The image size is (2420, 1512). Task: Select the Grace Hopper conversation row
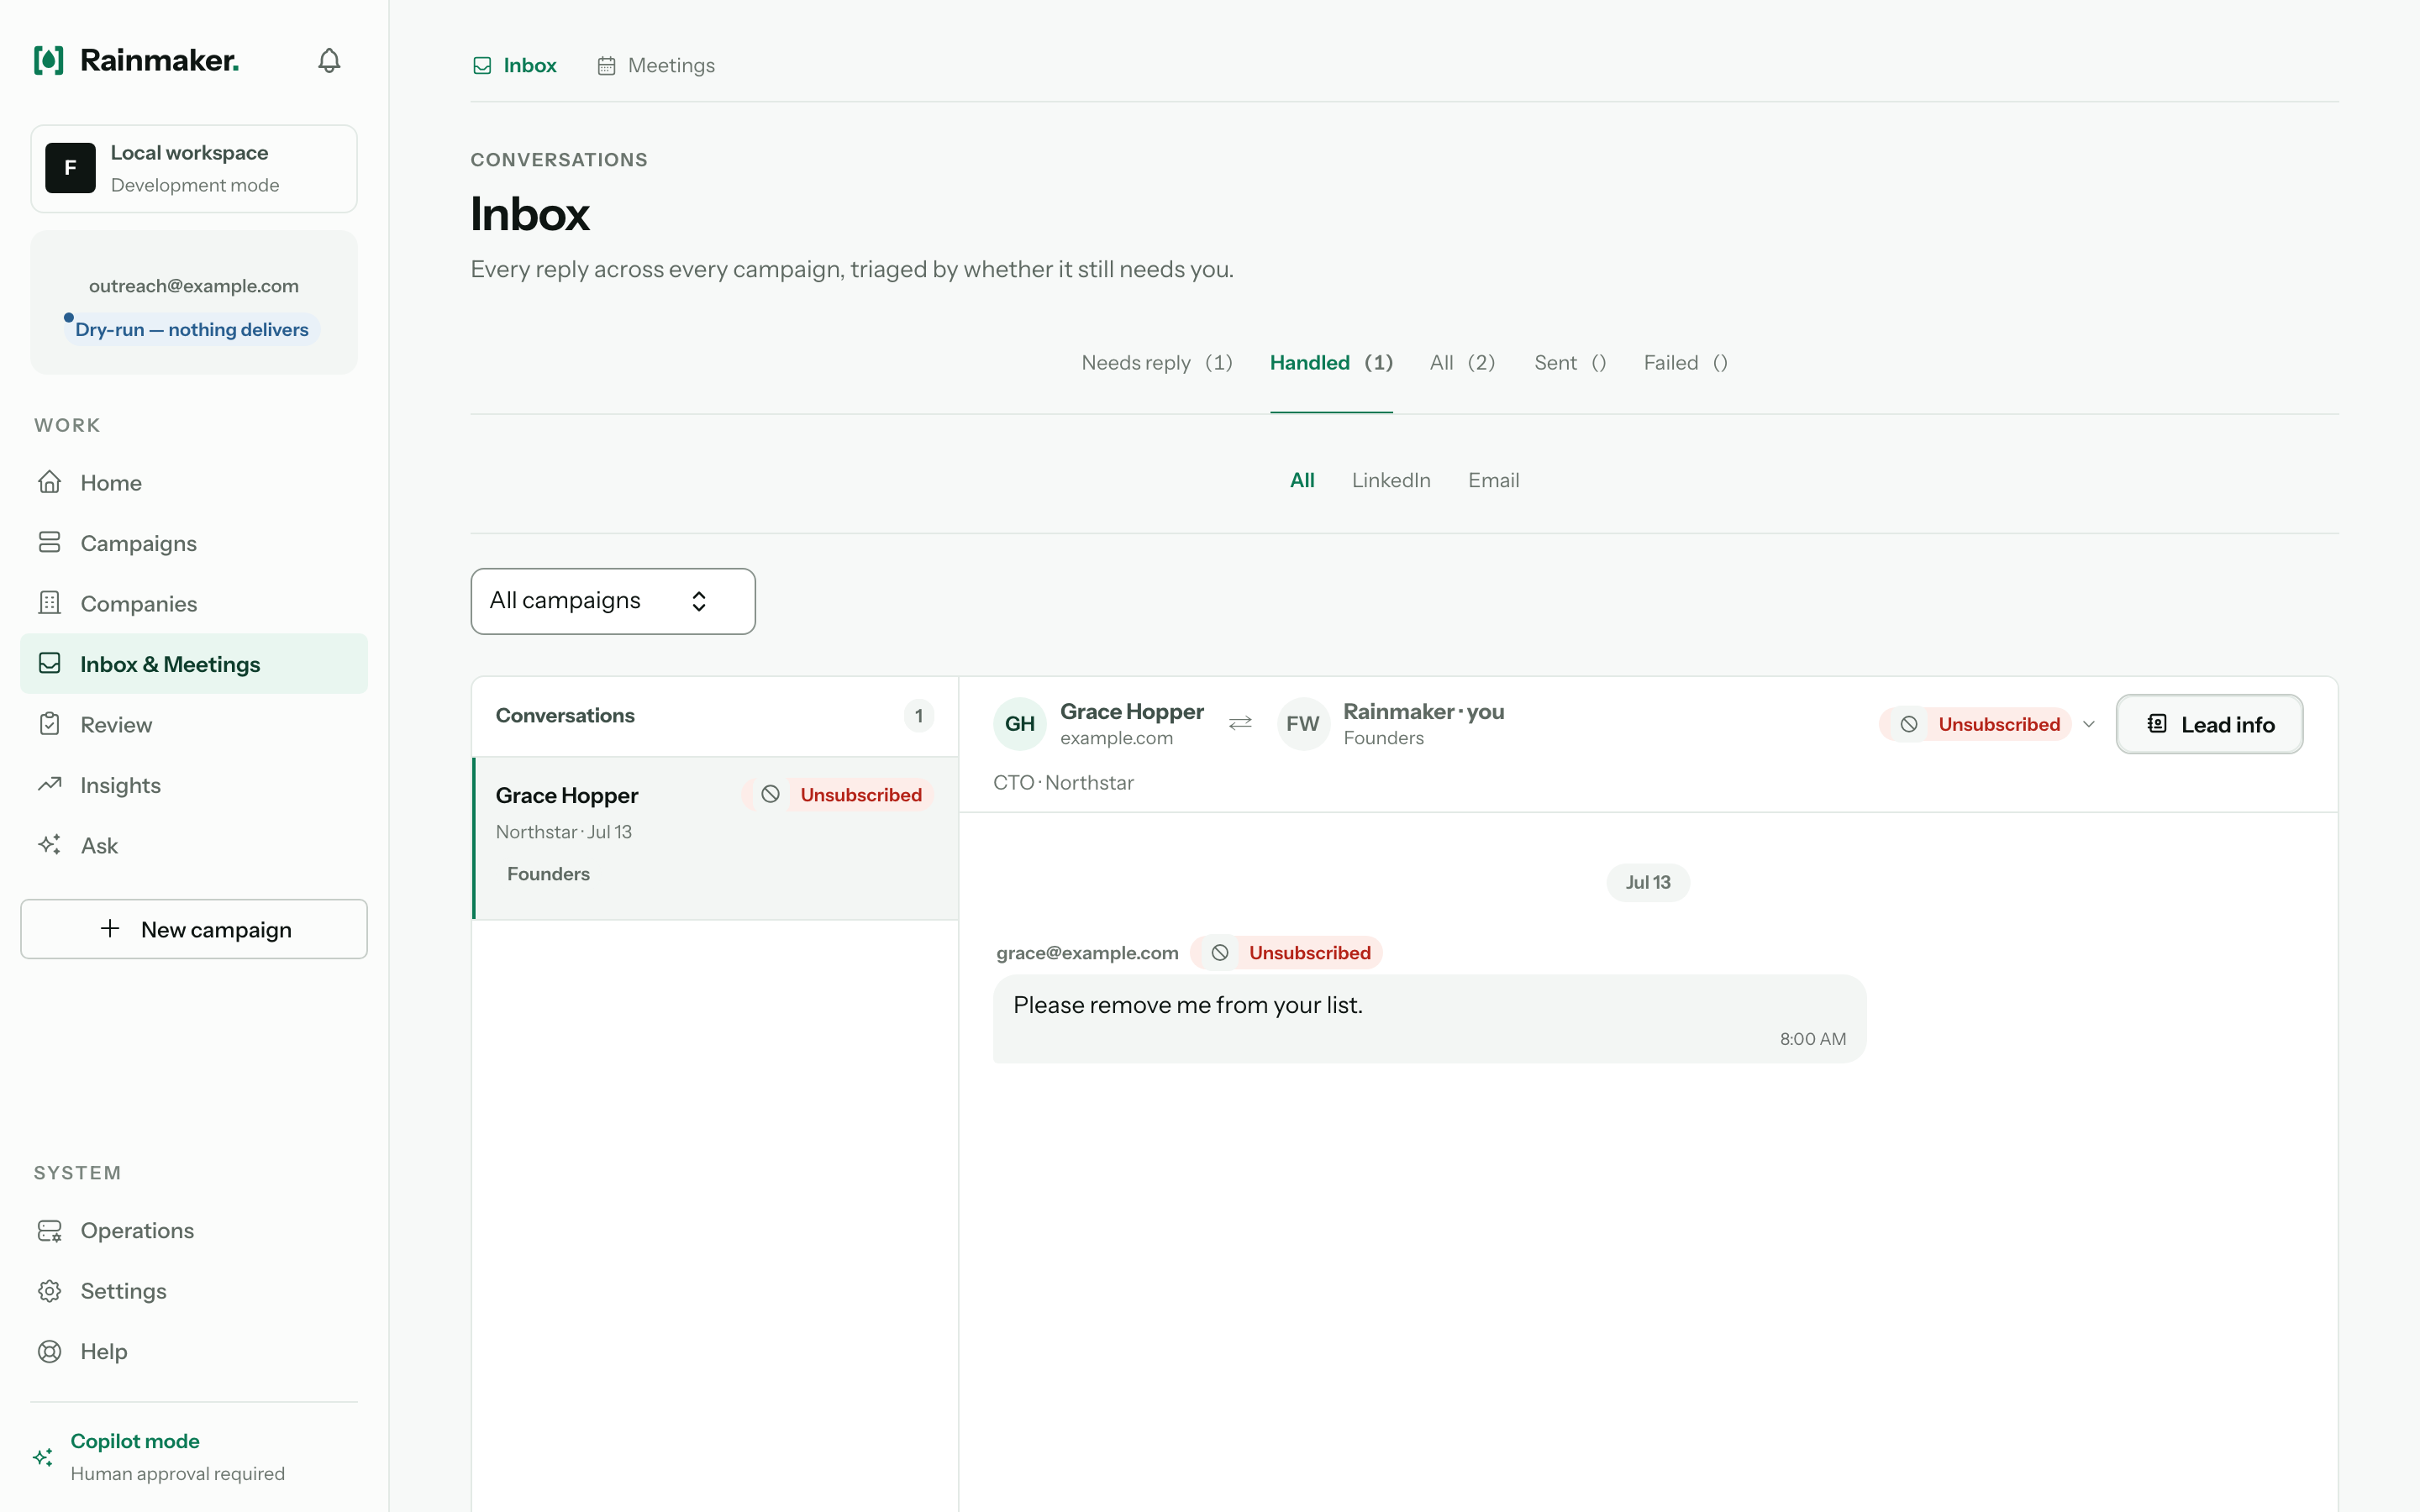(x=715, y=838)
